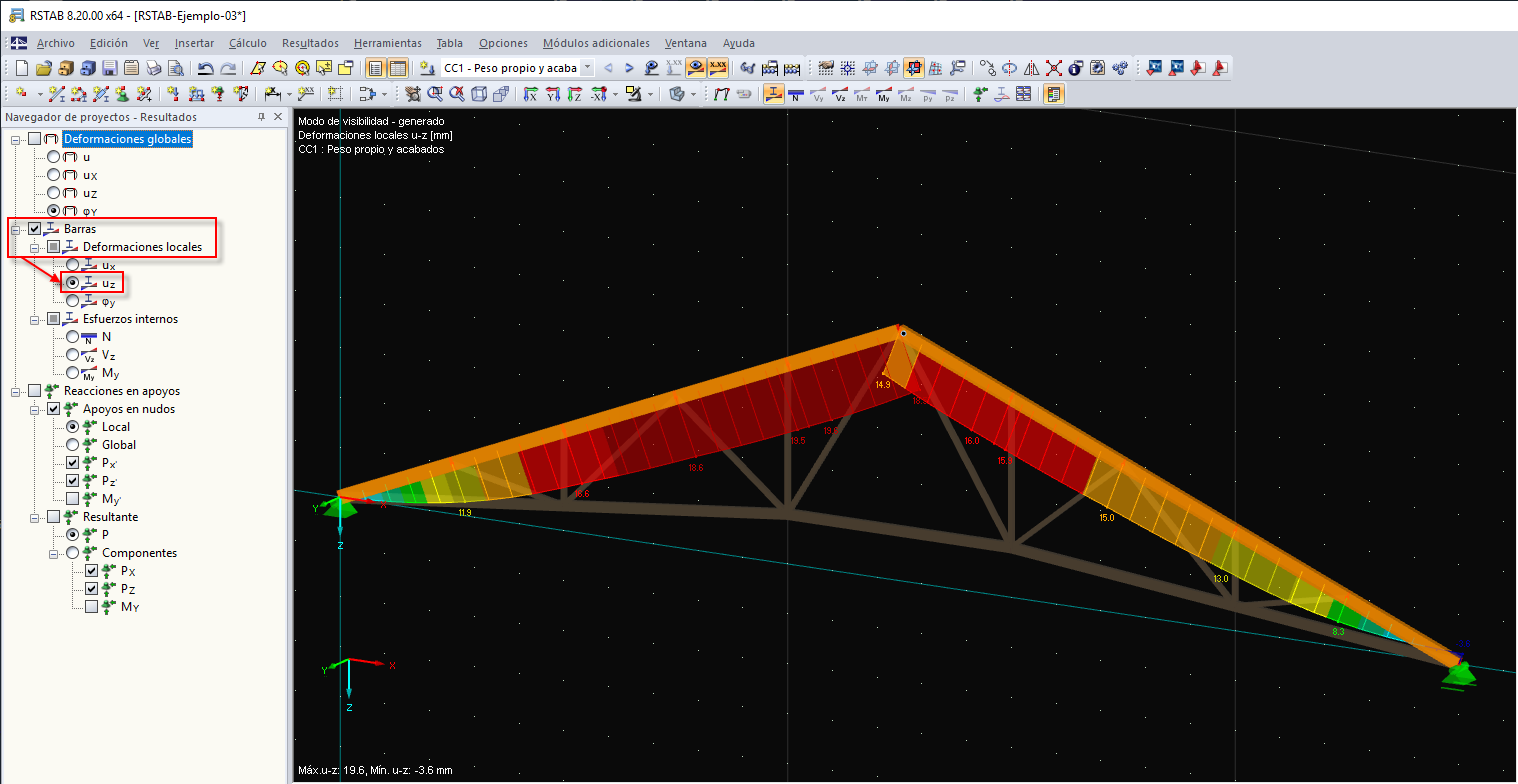Open the Resultados menu
The image size is (1518, 784).
tap(310, 43)
